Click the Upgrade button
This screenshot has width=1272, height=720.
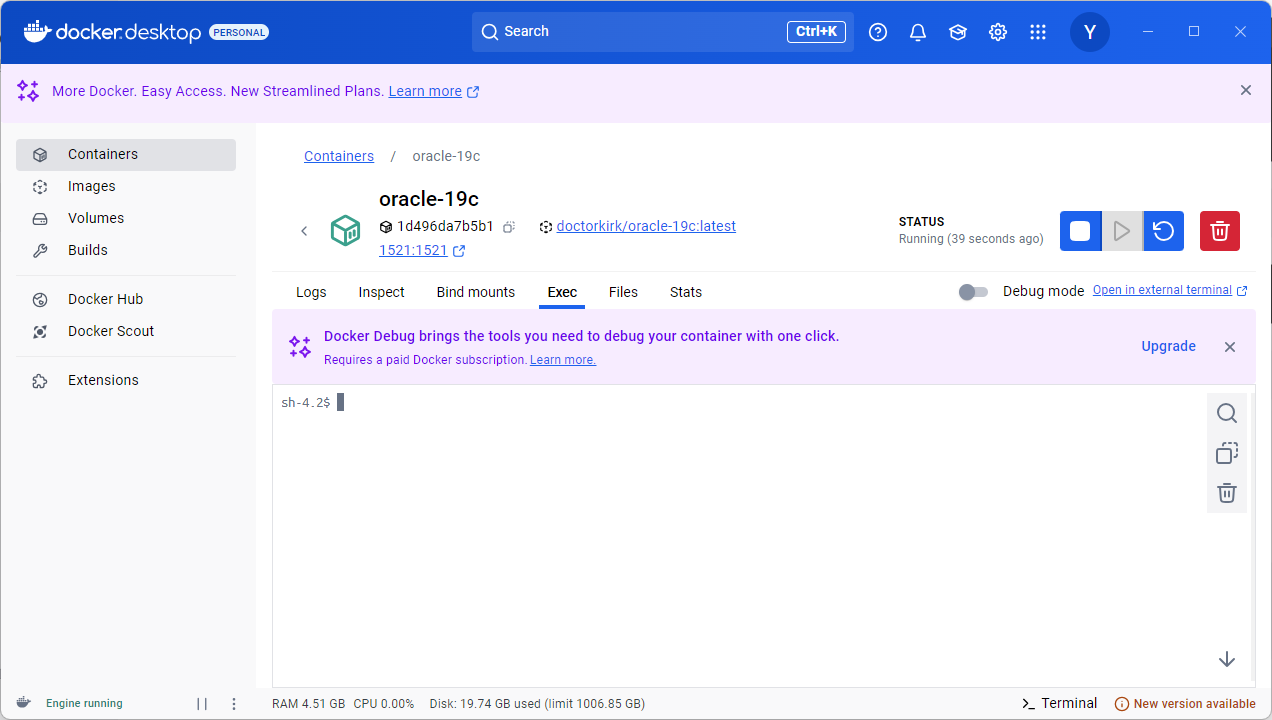point(1169,346)
